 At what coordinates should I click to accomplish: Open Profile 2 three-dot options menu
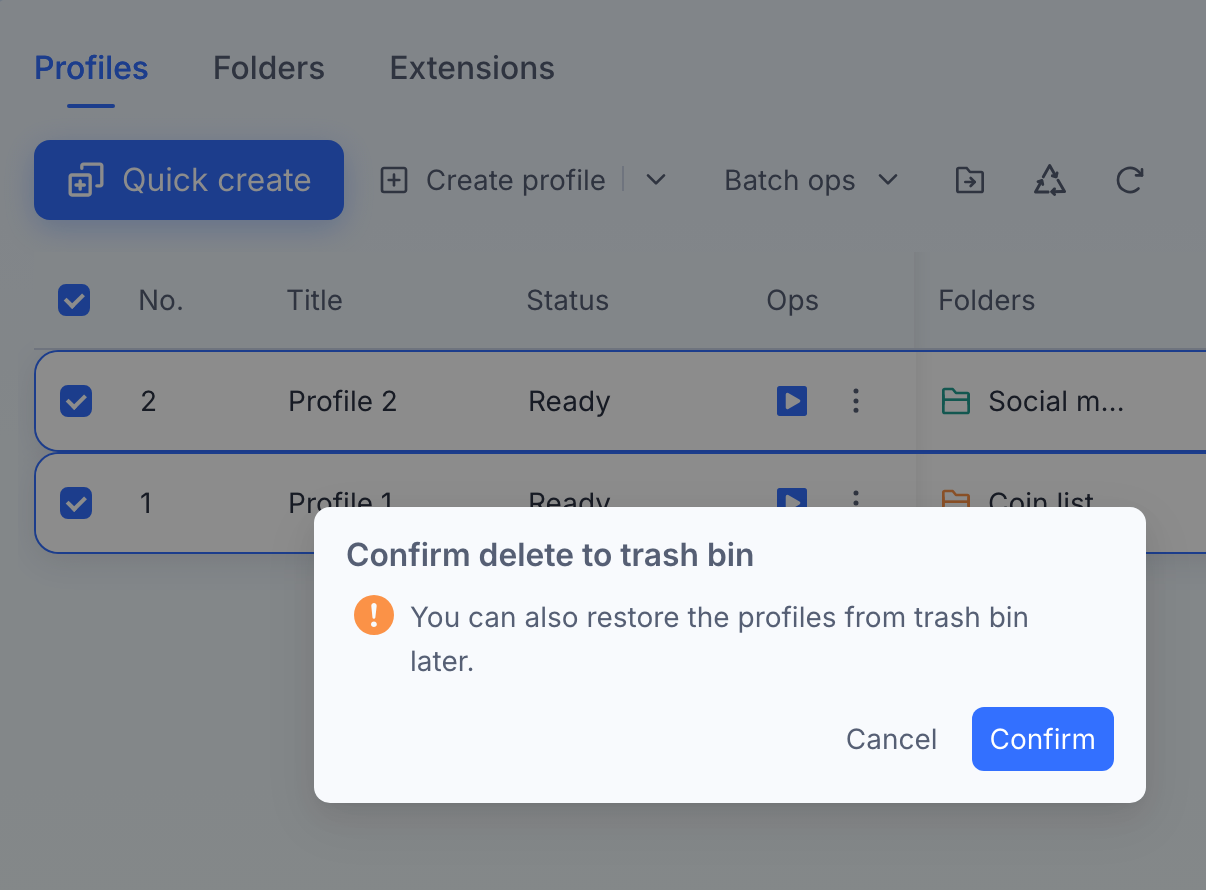(x=855, y=401)
